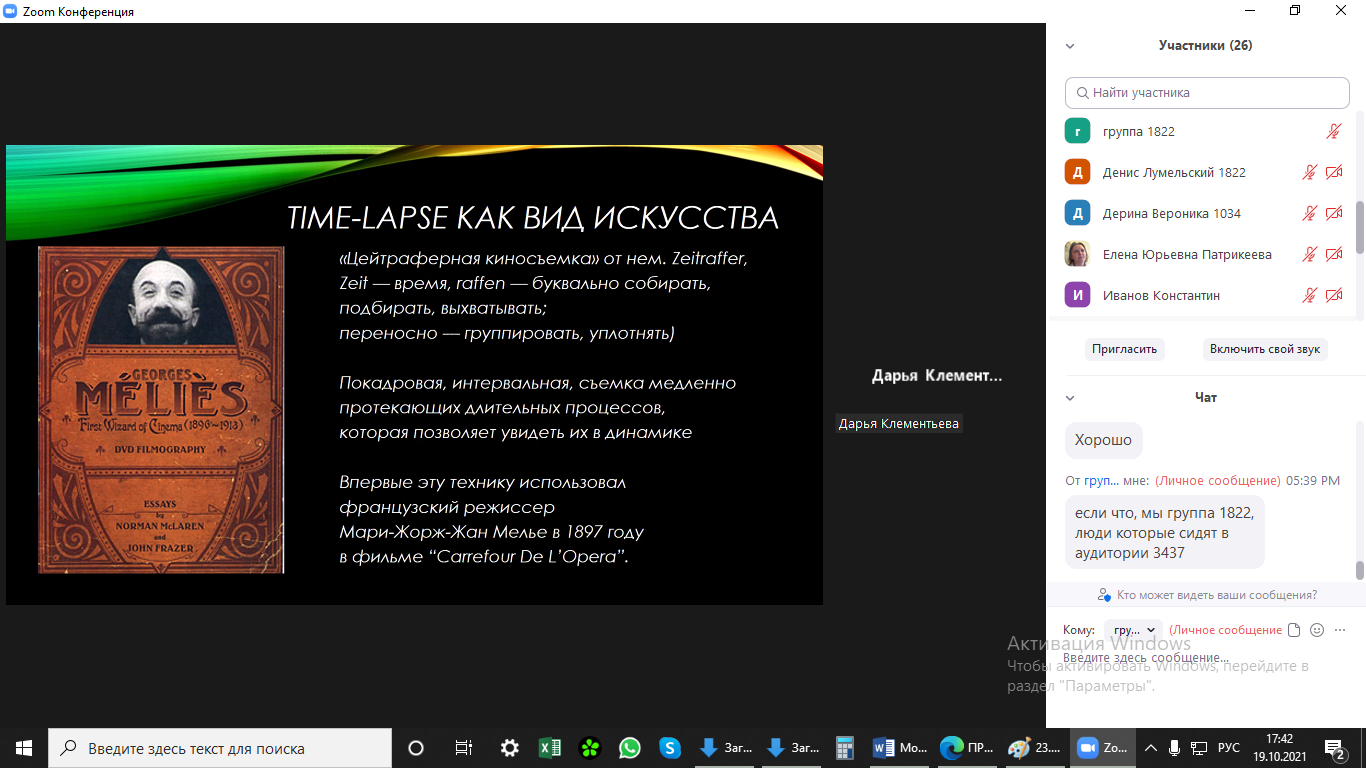Screen dimensions: 1366x768
Task: Click the file attachment icon in chat
Action: 1294,630
